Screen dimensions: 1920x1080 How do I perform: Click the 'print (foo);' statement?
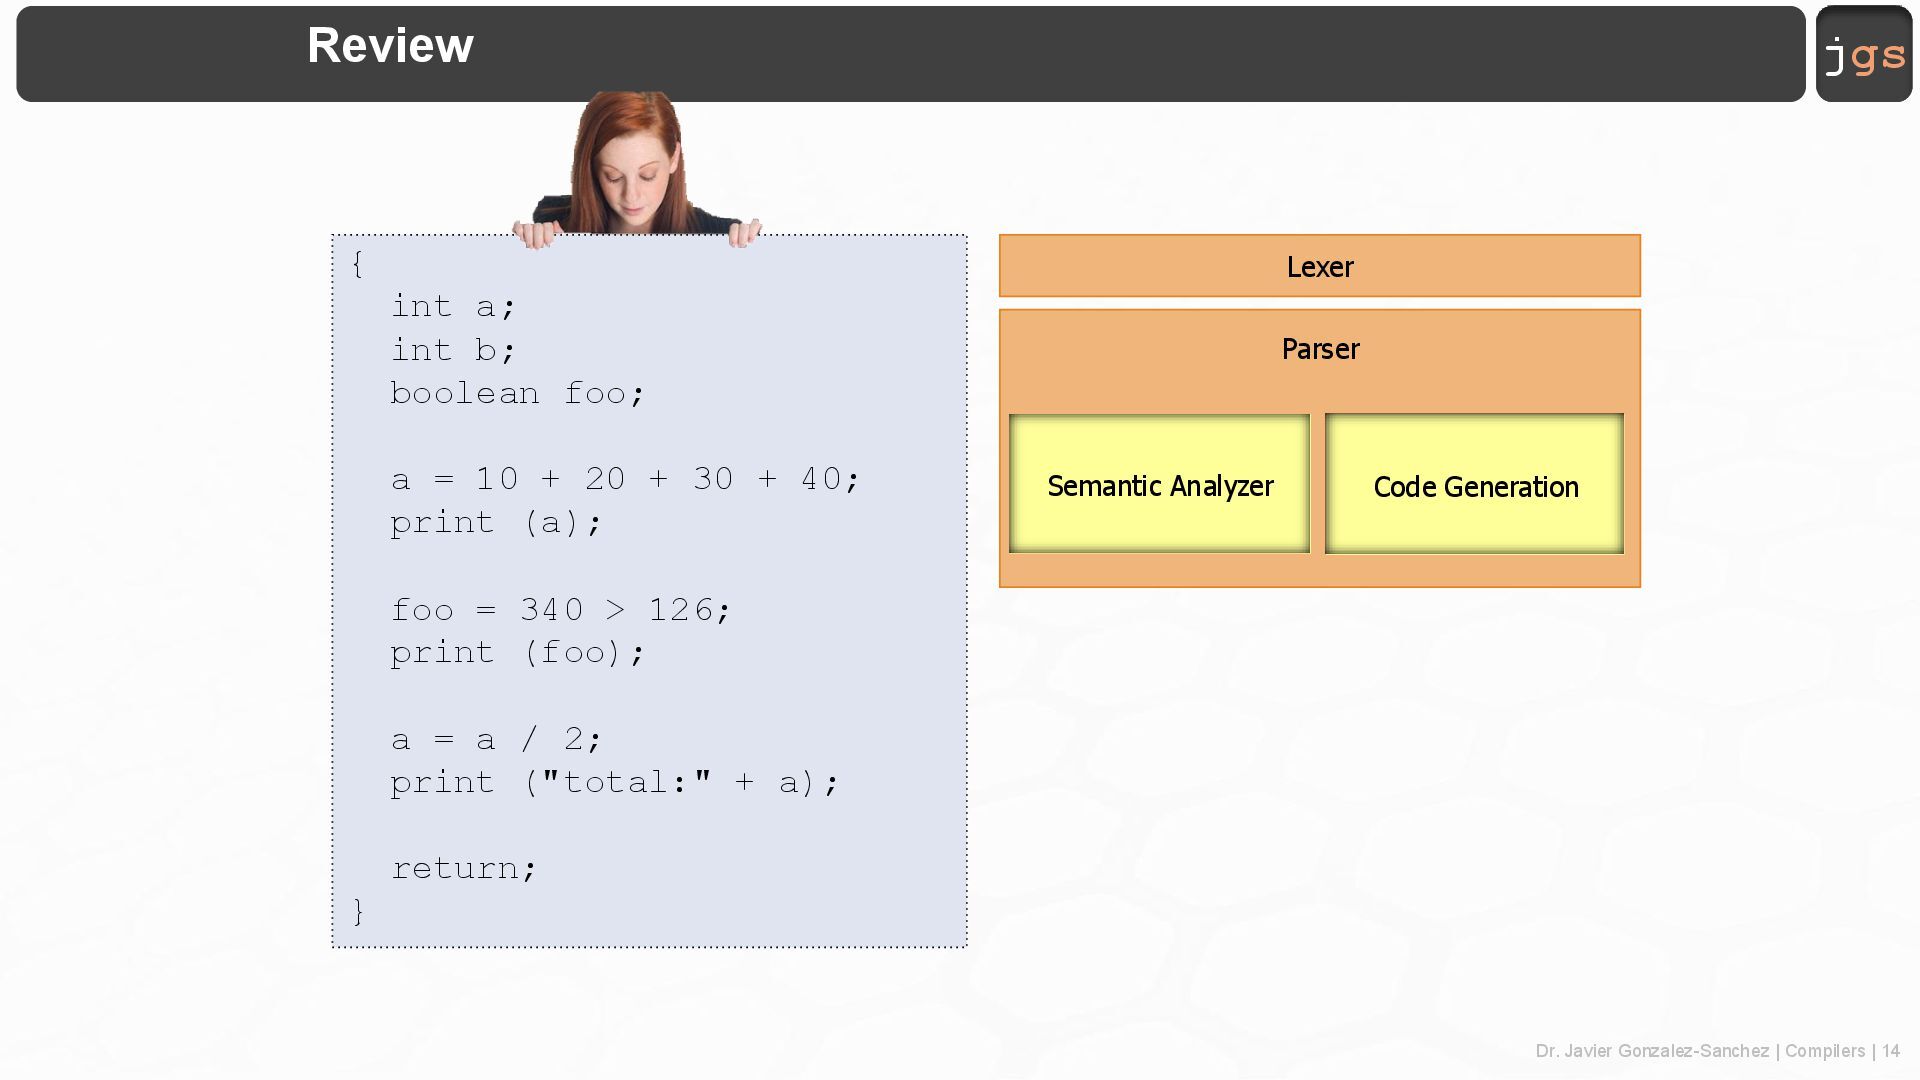click(x=518, y=653)
